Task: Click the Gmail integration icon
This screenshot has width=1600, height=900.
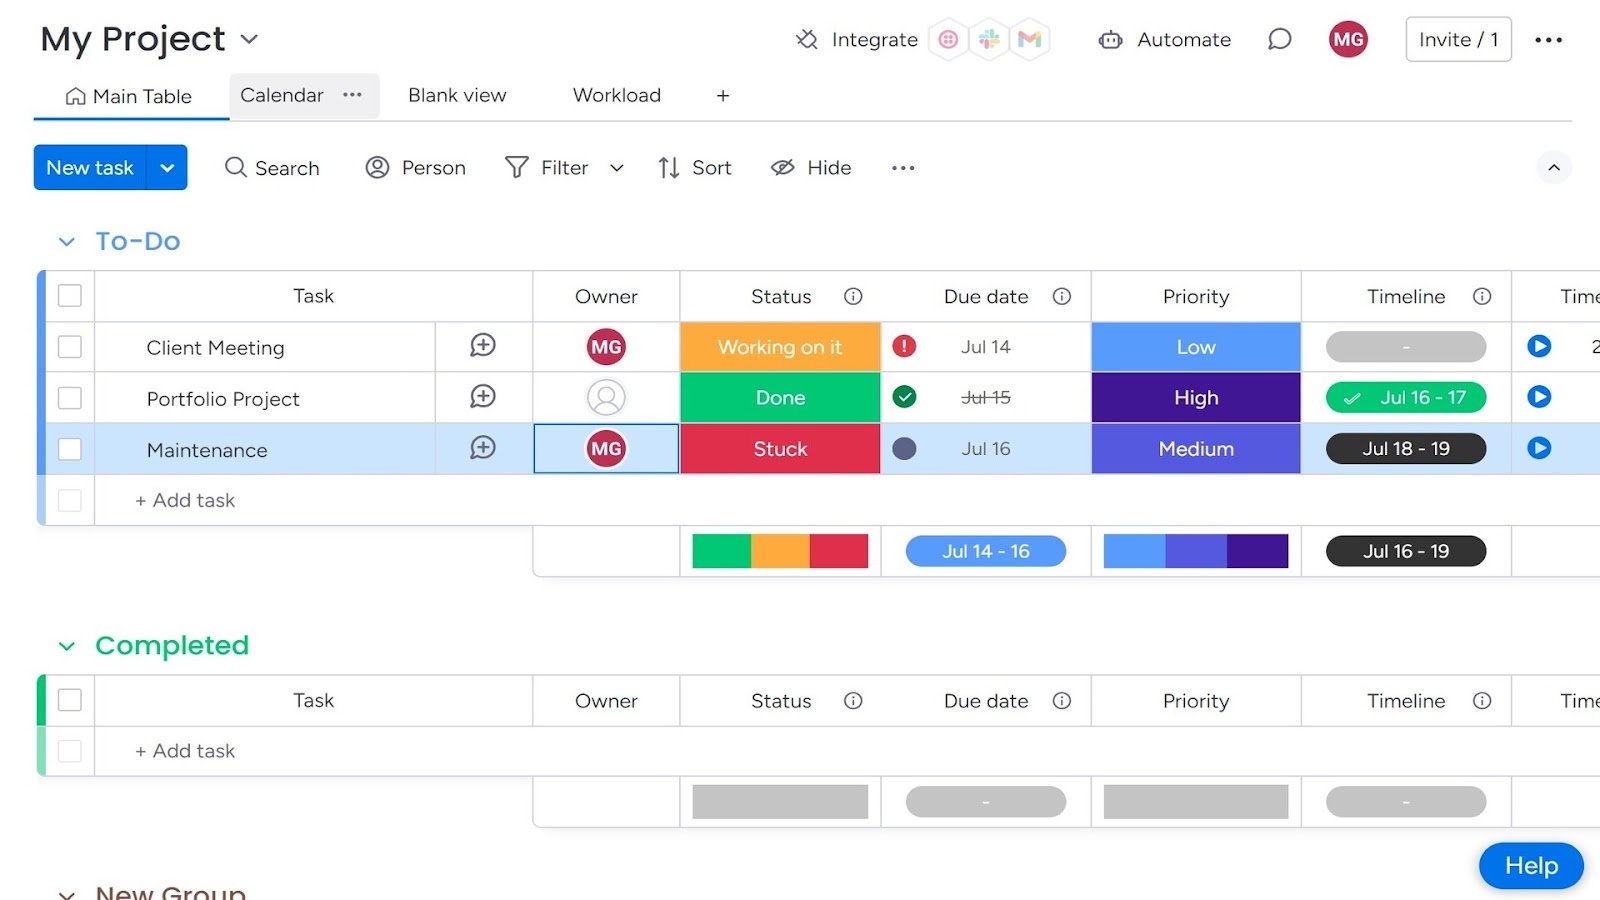Action: click(x=1030, y=40)
